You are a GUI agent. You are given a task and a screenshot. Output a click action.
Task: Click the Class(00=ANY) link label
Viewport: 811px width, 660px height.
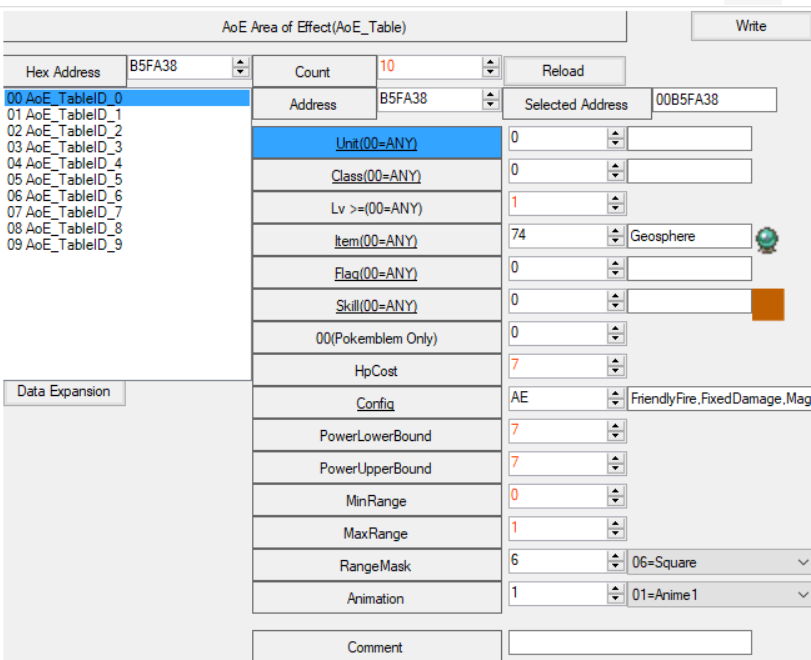tap(376, 176)
